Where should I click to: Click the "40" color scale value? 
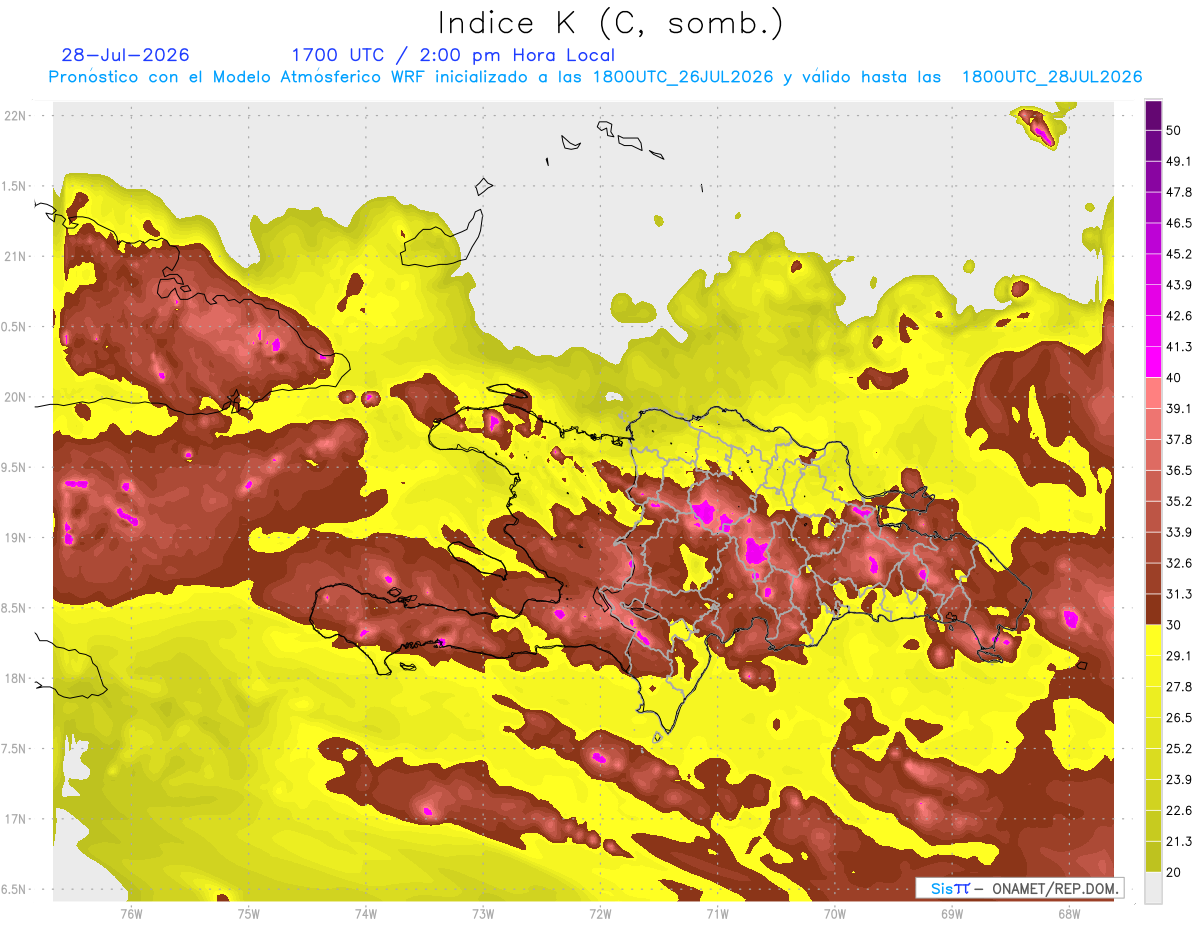(1174, 378)
